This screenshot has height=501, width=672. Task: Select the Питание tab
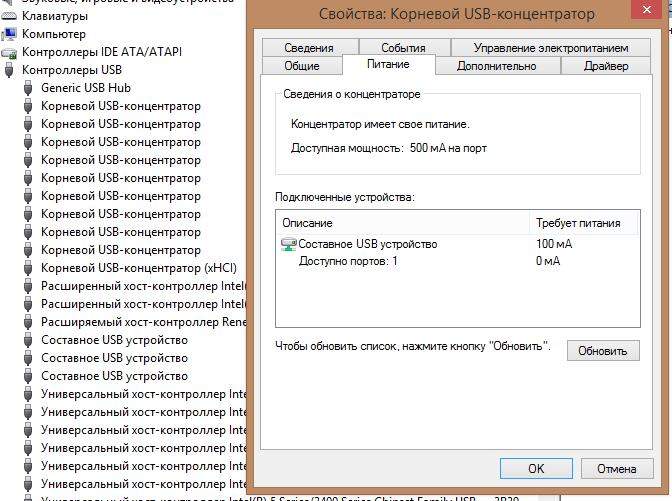388,66
